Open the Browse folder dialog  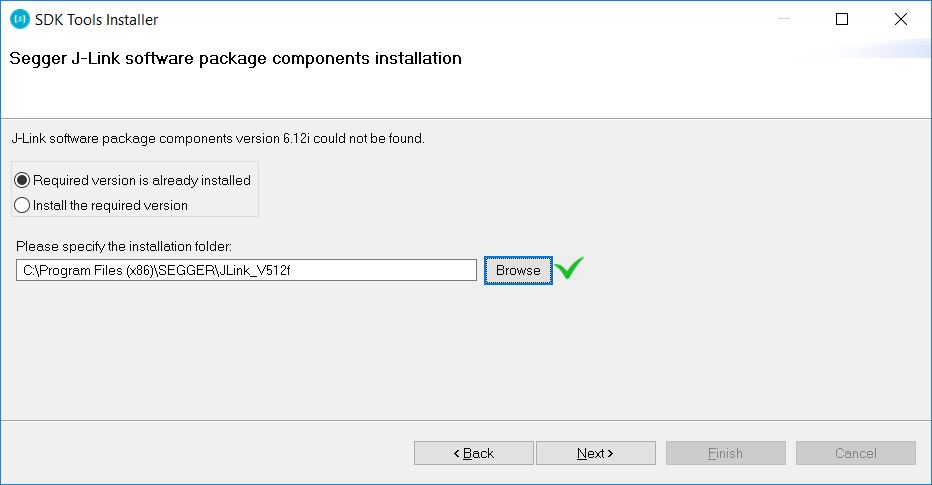pyautogui.click(x=518, y=270)
